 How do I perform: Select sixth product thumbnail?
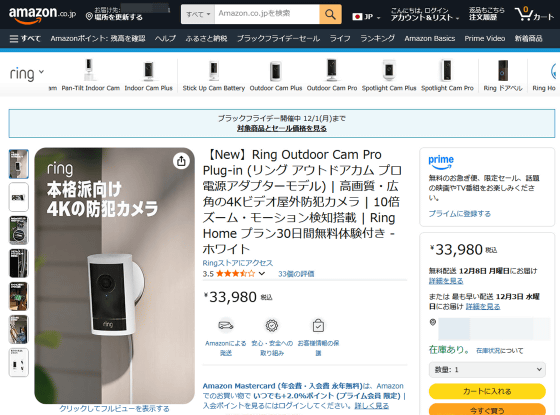[x=19, y=330]
